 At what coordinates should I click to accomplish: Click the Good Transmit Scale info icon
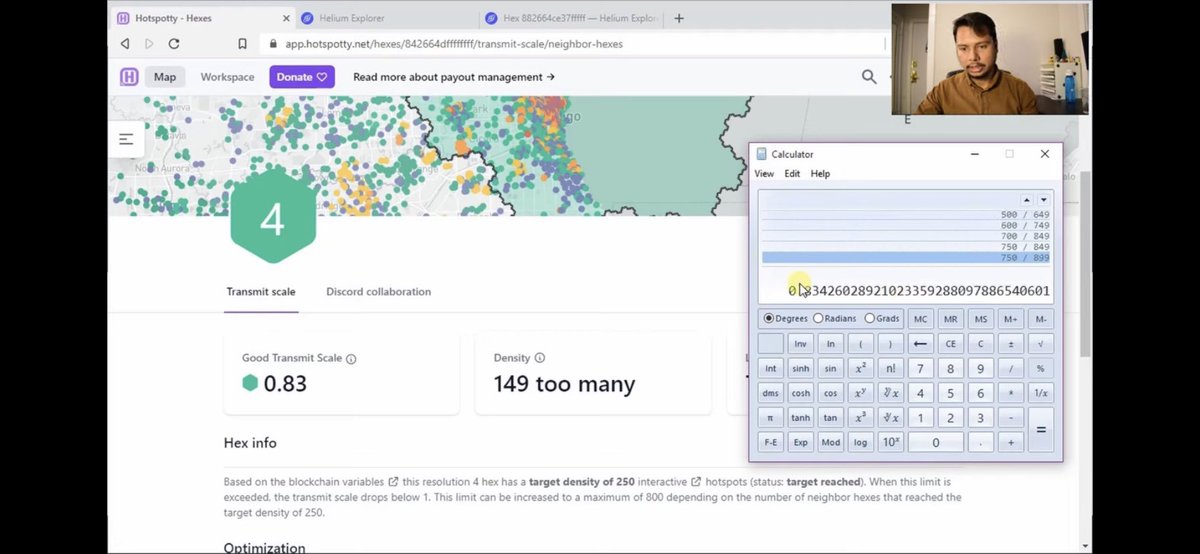[351, 358]
